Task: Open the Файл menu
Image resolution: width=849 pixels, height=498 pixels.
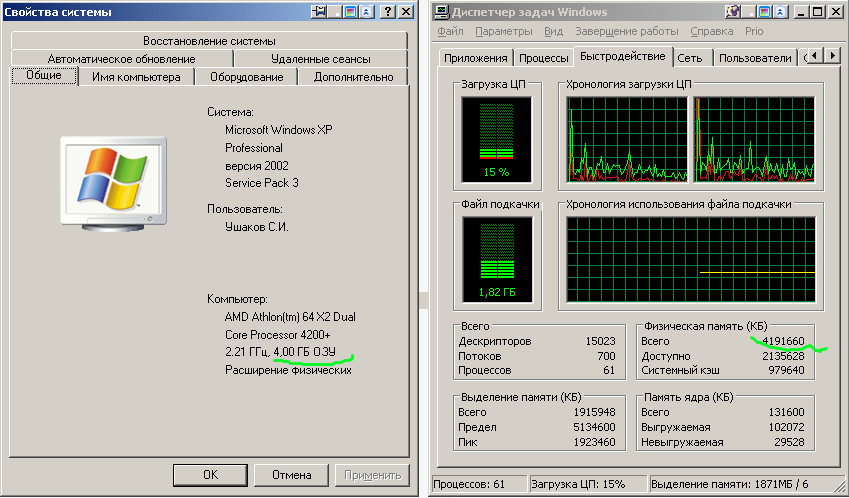Action: (450, 31)
